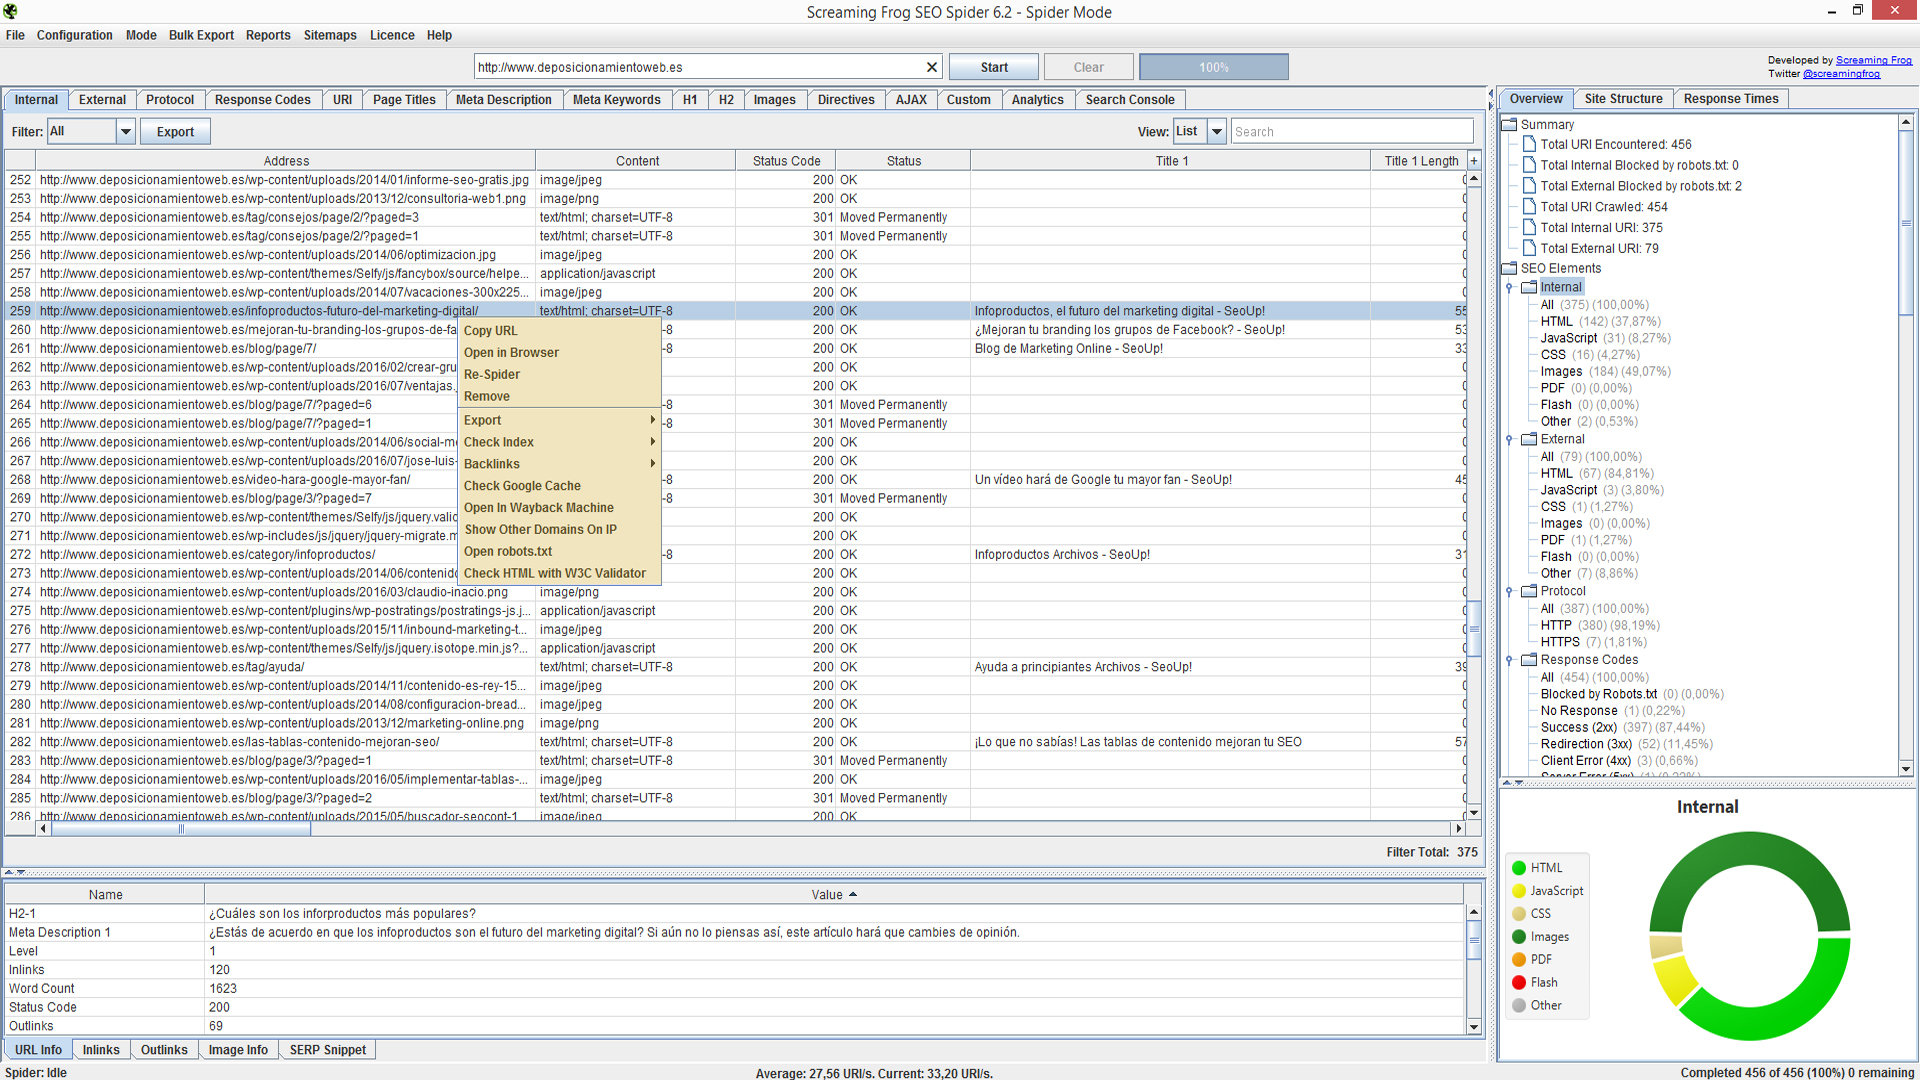Click the Summary folder icon
The width and height of the screenshot is (1920, 1080).
pos(1509,124)
